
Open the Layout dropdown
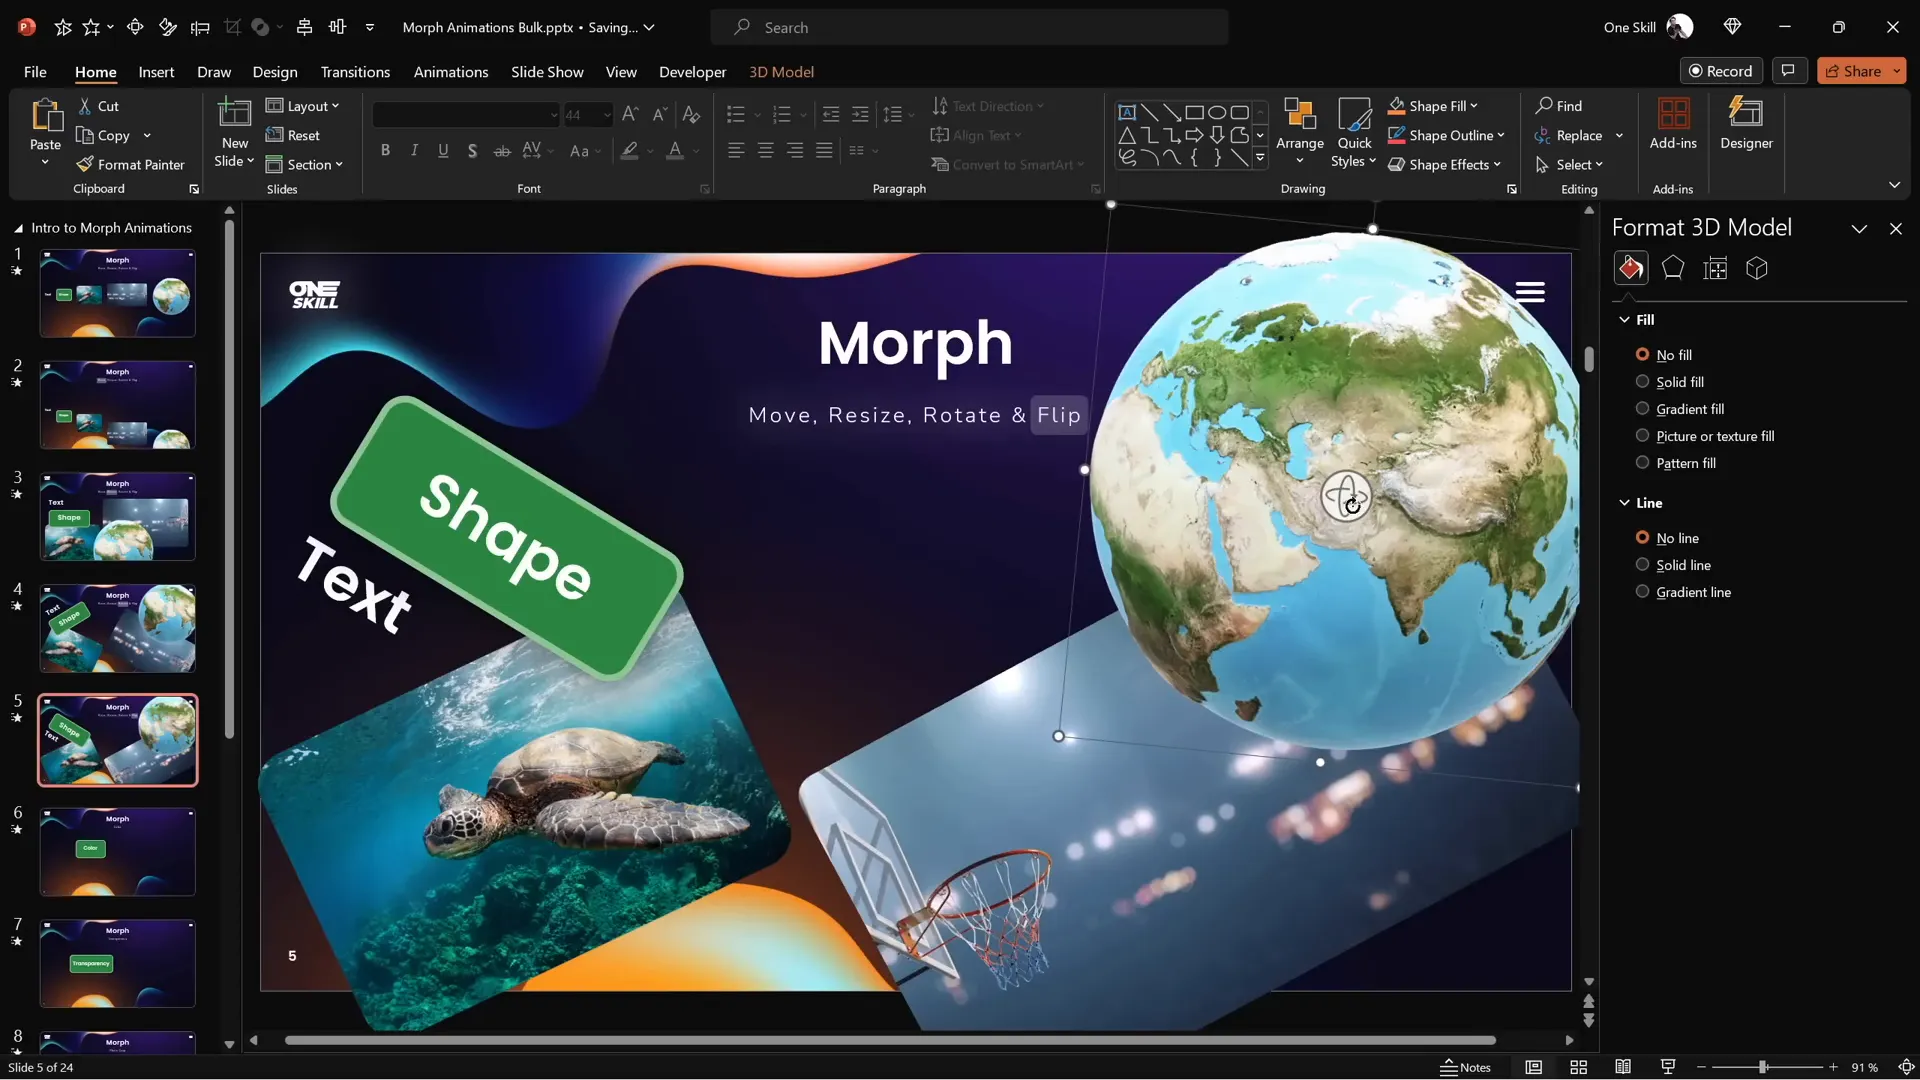tap(303, 106)
